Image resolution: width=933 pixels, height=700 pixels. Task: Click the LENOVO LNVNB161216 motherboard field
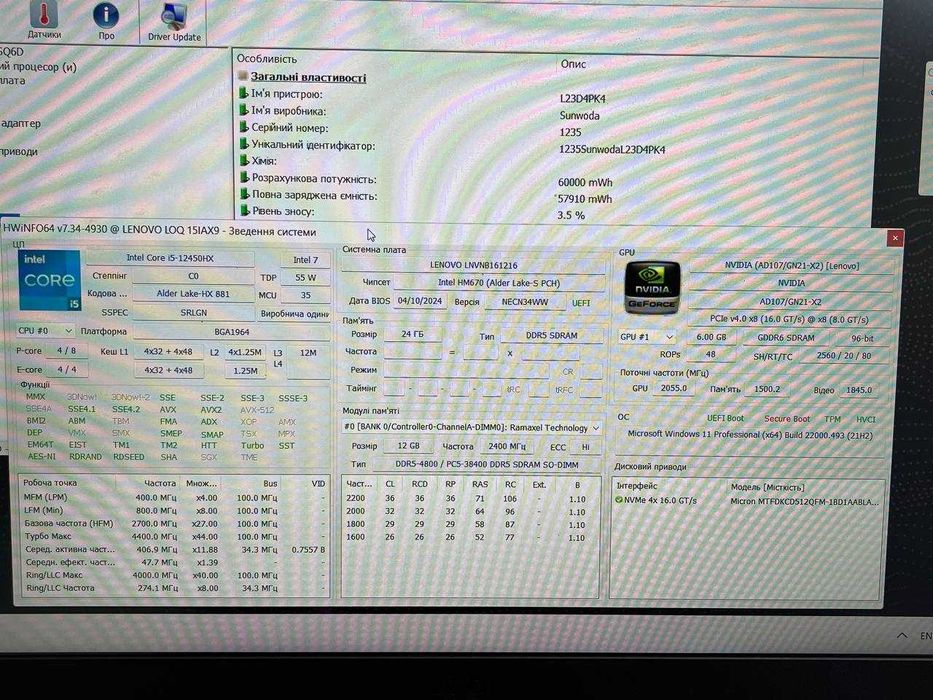[473, 265]
